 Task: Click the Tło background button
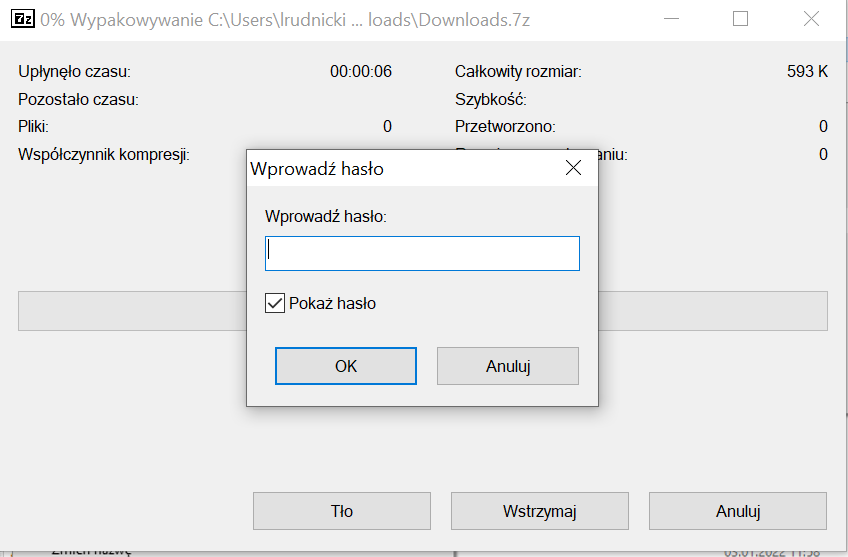click(x=342, y=511)
